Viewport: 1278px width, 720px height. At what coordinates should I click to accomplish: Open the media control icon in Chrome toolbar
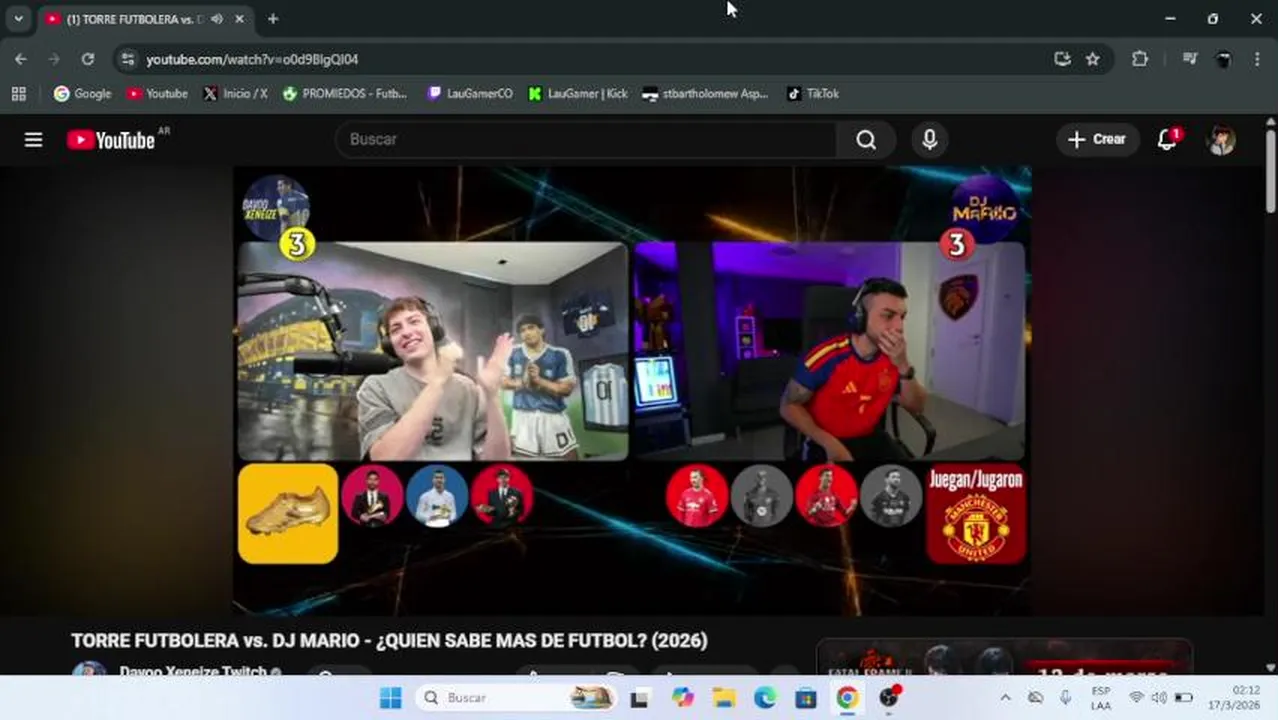pyautogui.click(x=1189, y=59)
